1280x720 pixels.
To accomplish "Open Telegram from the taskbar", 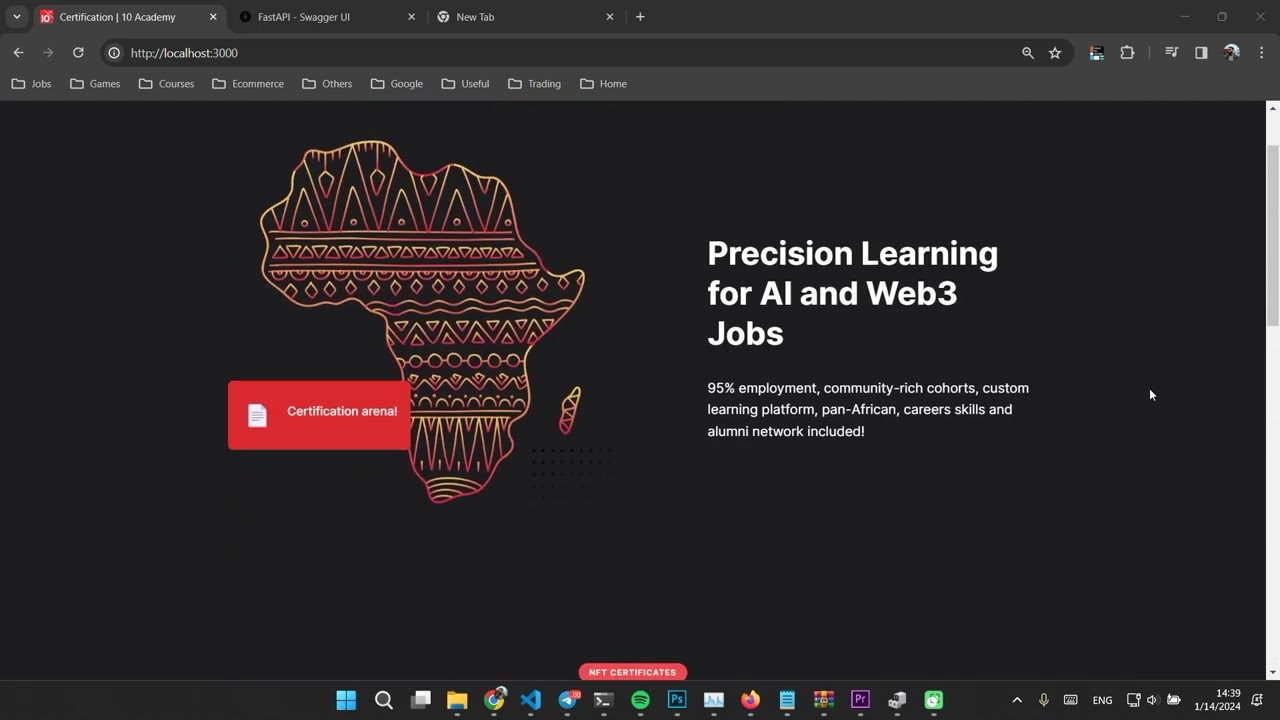I will [568, 700].
